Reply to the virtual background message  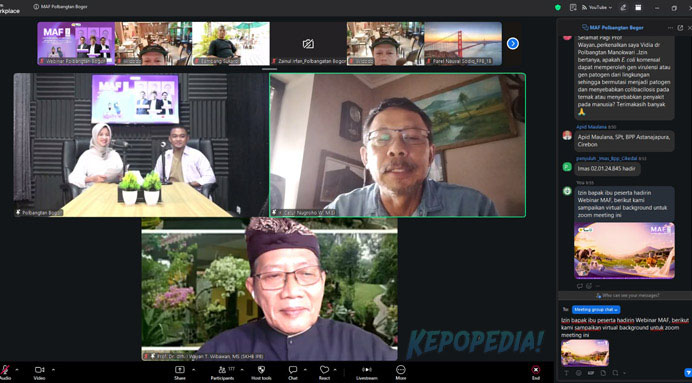click(579, 286)
